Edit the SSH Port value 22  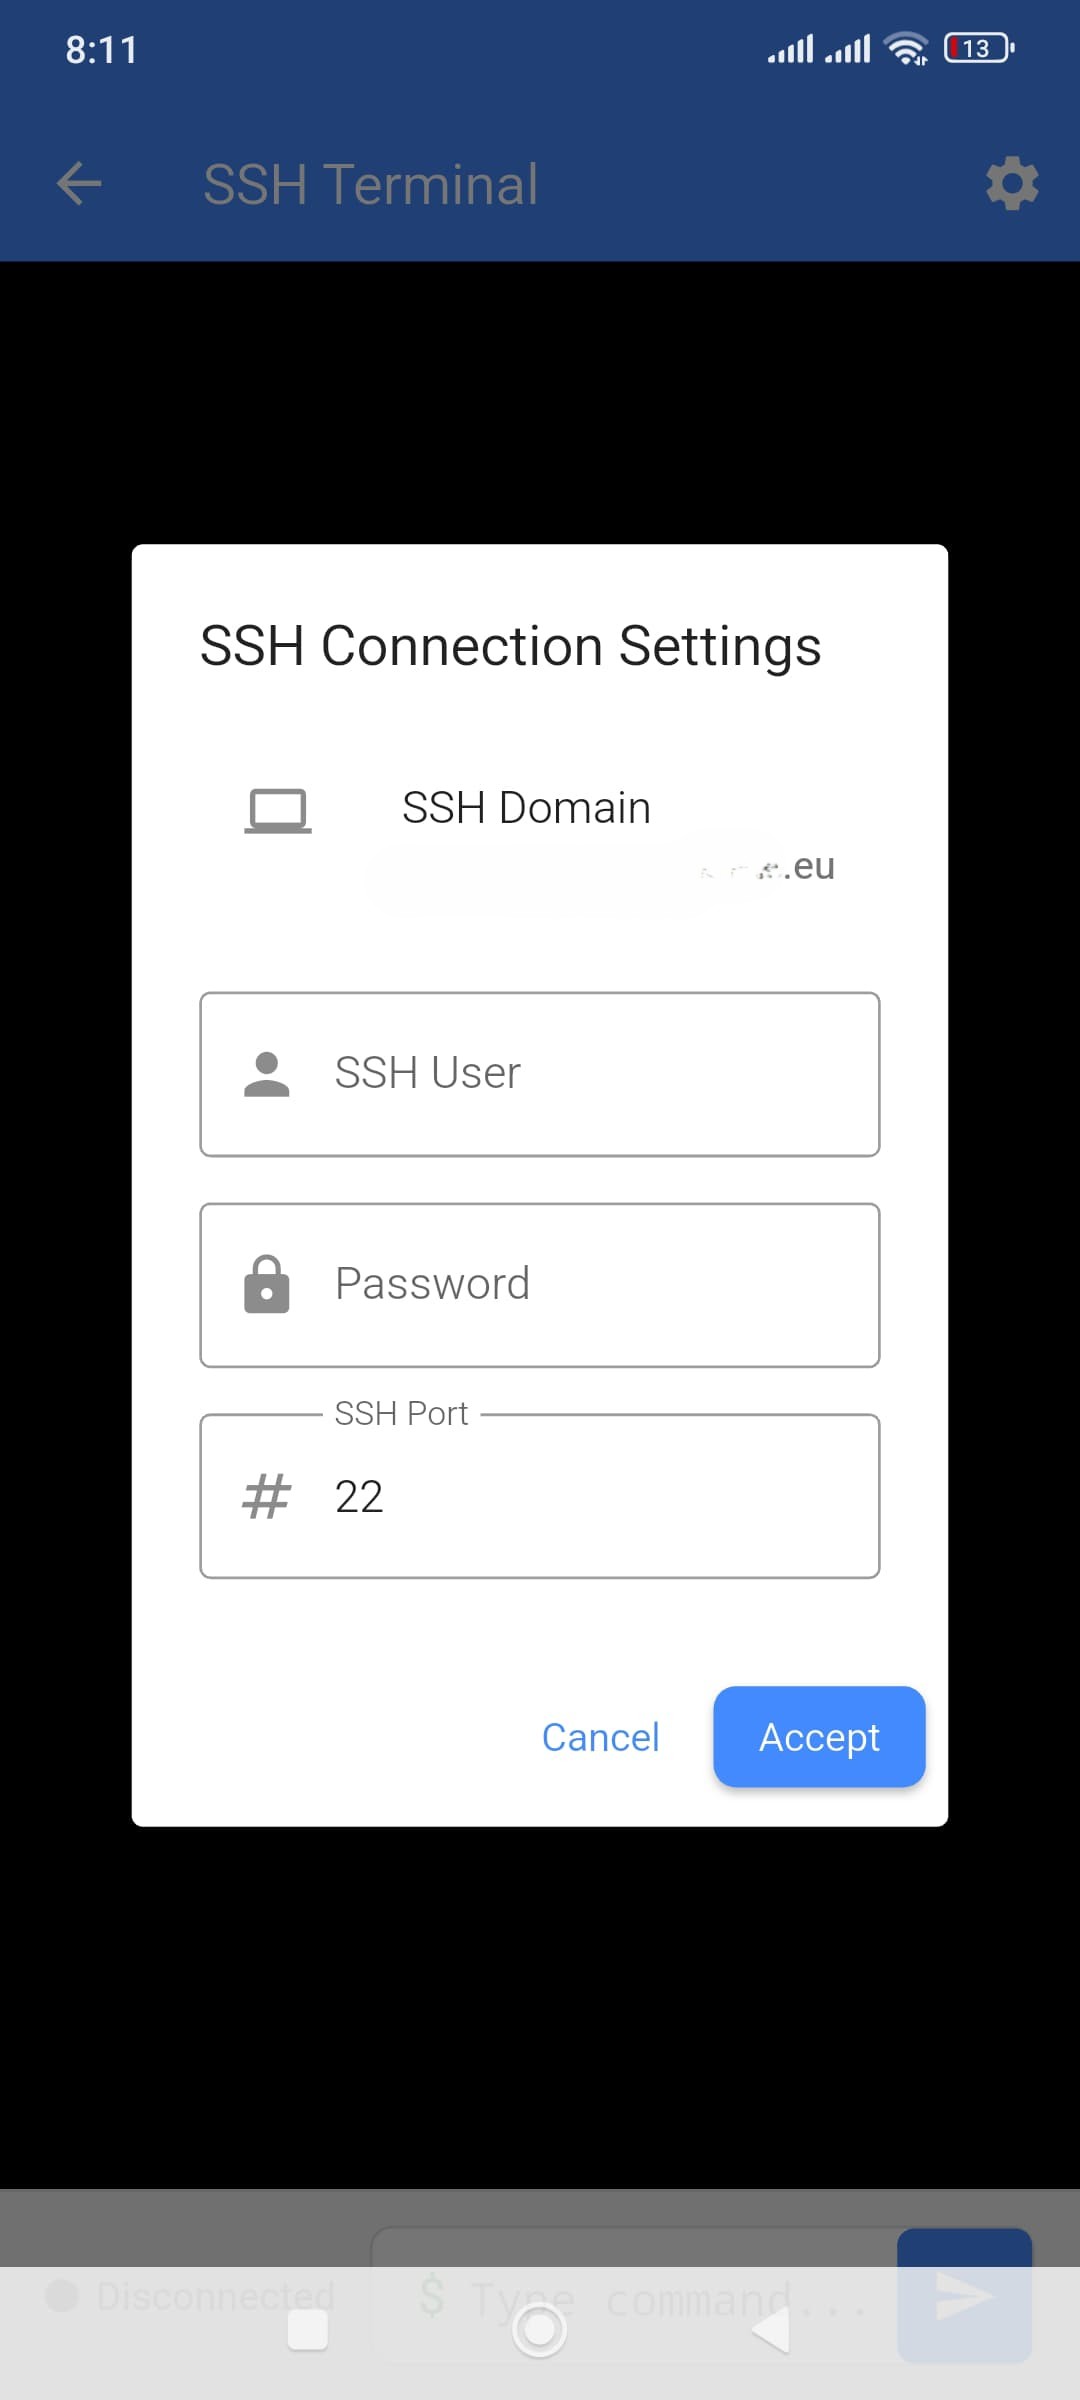pyautogui.click(x=540, y=1496)
